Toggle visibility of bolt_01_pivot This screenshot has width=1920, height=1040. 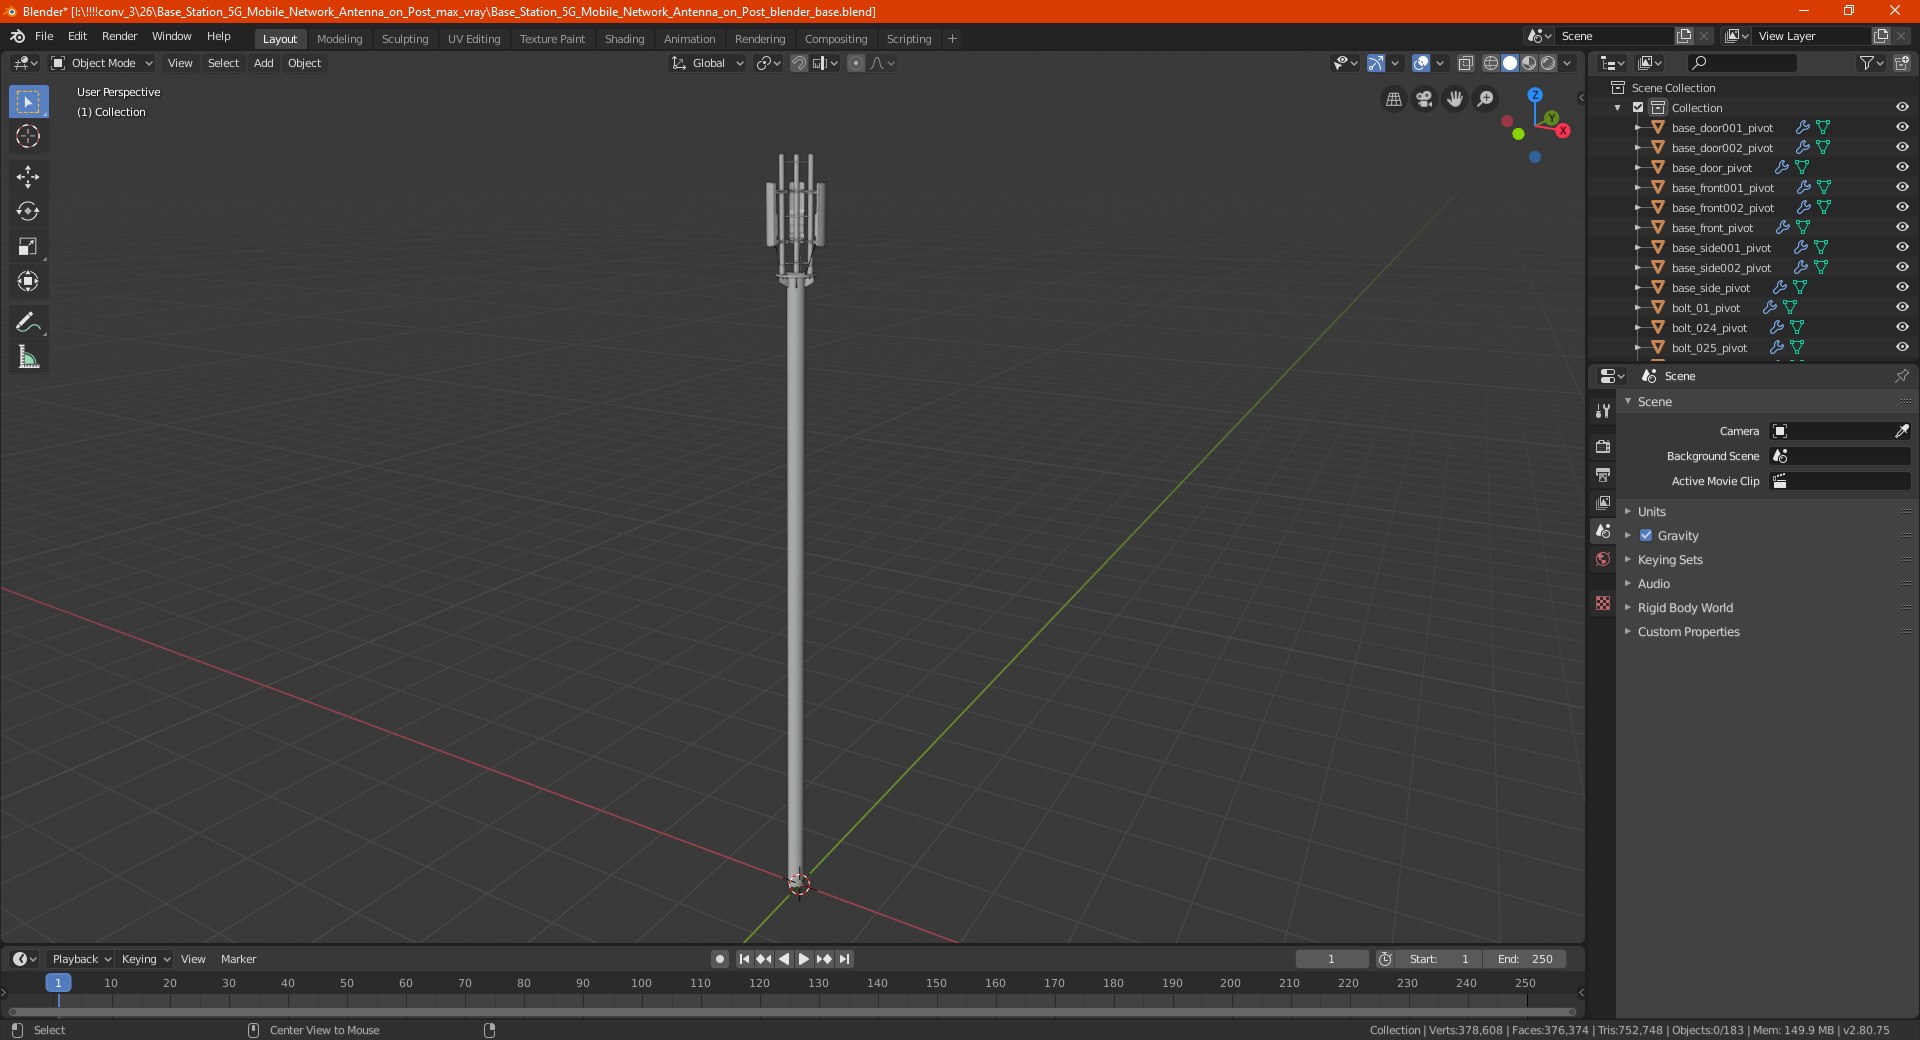1901,308
